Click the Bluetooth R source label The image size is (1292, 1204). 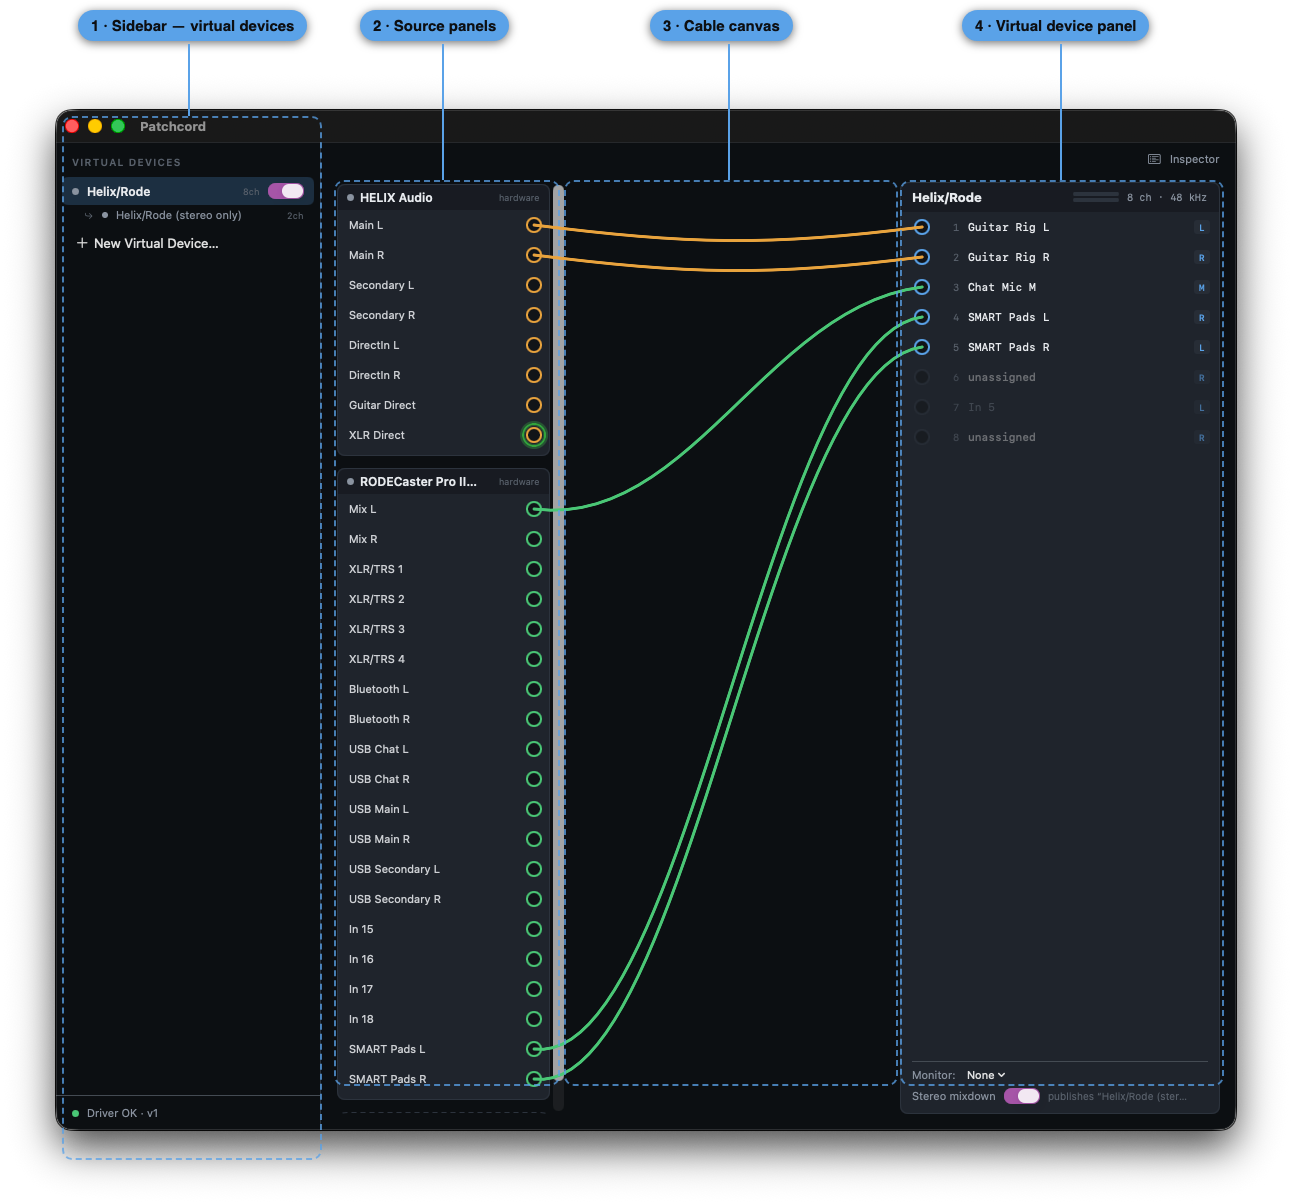click(379, 719)
